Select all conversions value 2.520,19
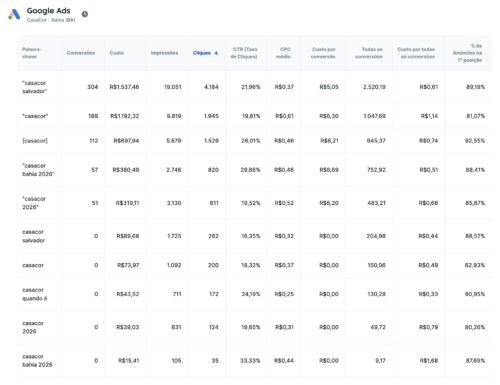500x385 pixels. [x=374, y=87]
